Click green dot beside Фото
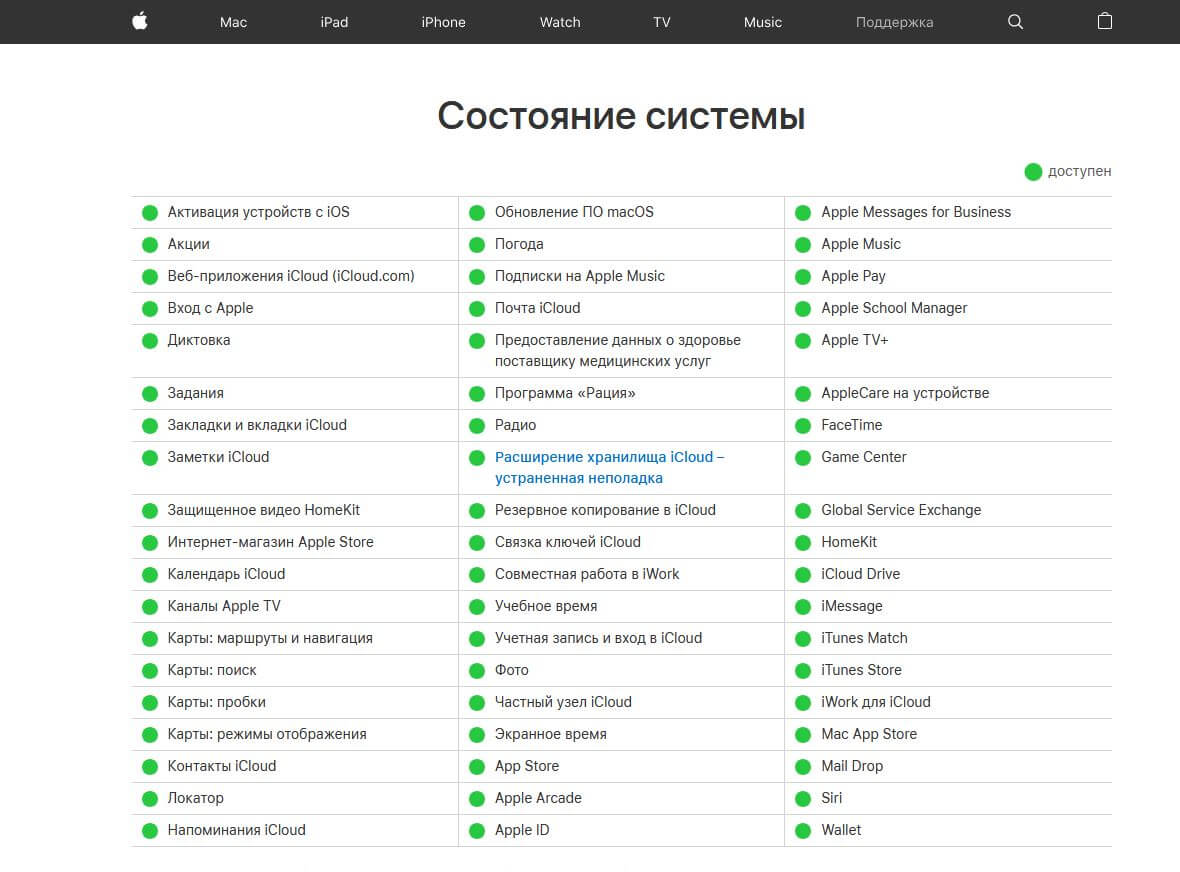The width and height of the screenshot is (1180, 872). 476,671
